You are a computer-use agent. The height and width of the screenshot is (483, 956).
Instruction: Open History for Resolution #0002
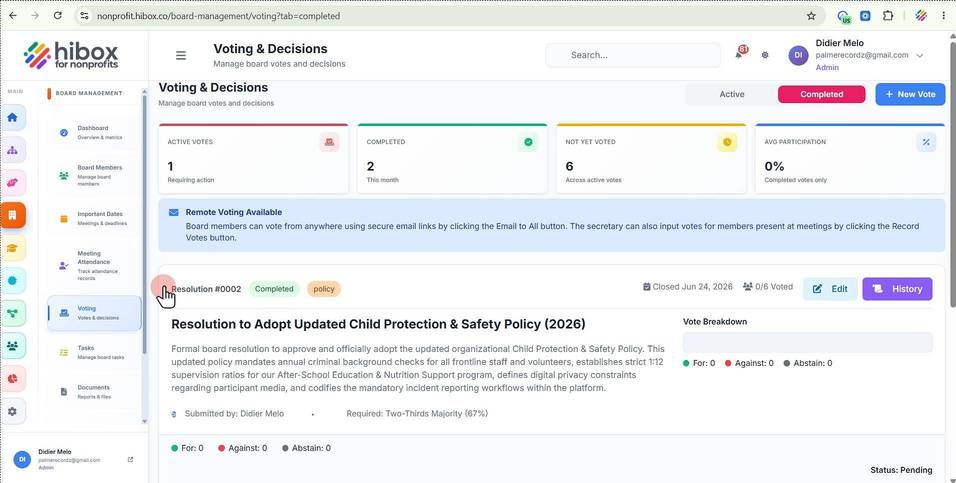897,289
